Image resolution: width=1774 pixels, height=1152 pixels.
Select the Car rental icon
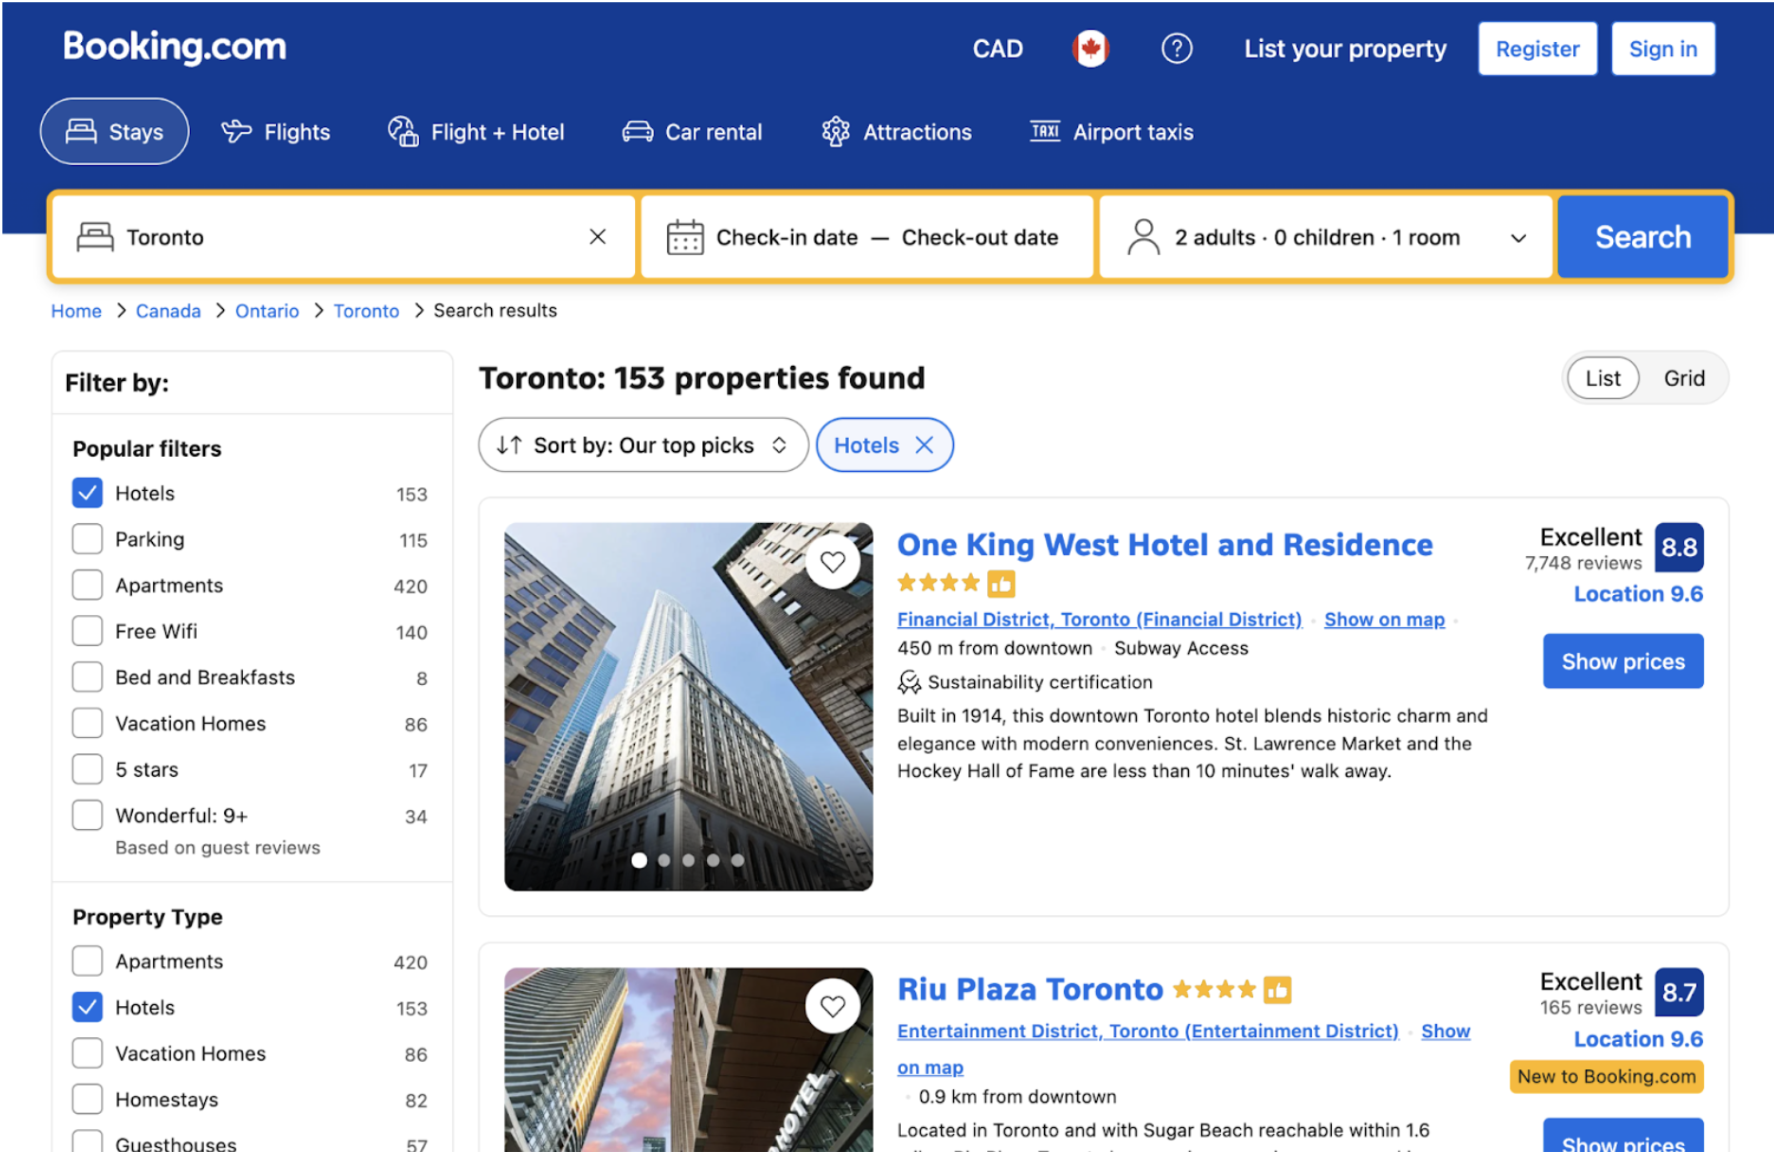point(638,131)
